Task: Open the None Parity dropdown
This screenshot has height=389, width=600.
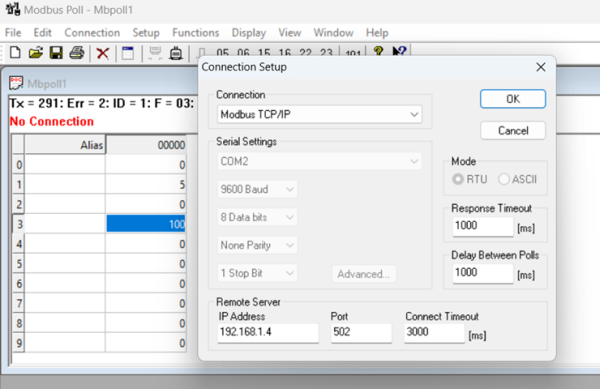Action: pos(257,245)
